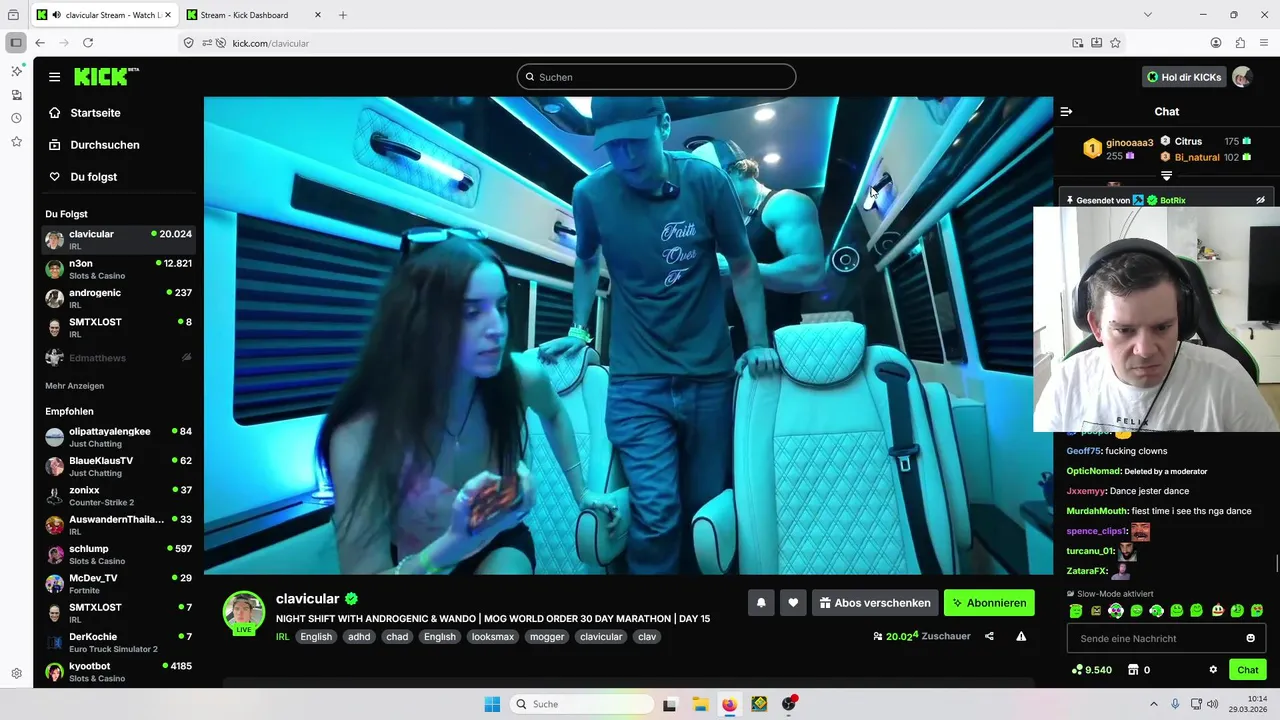Image resolution: width=1280 pixels, height=720 pixels.
Task: Click Hol dir KICKs button
Action: [x=1185, y=77]
